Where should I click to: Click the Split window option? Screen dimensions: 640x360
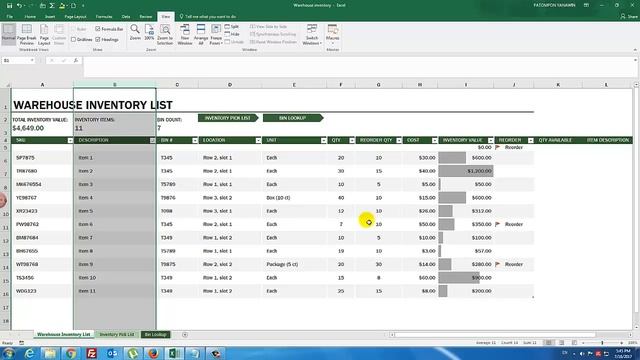(232, 27)
